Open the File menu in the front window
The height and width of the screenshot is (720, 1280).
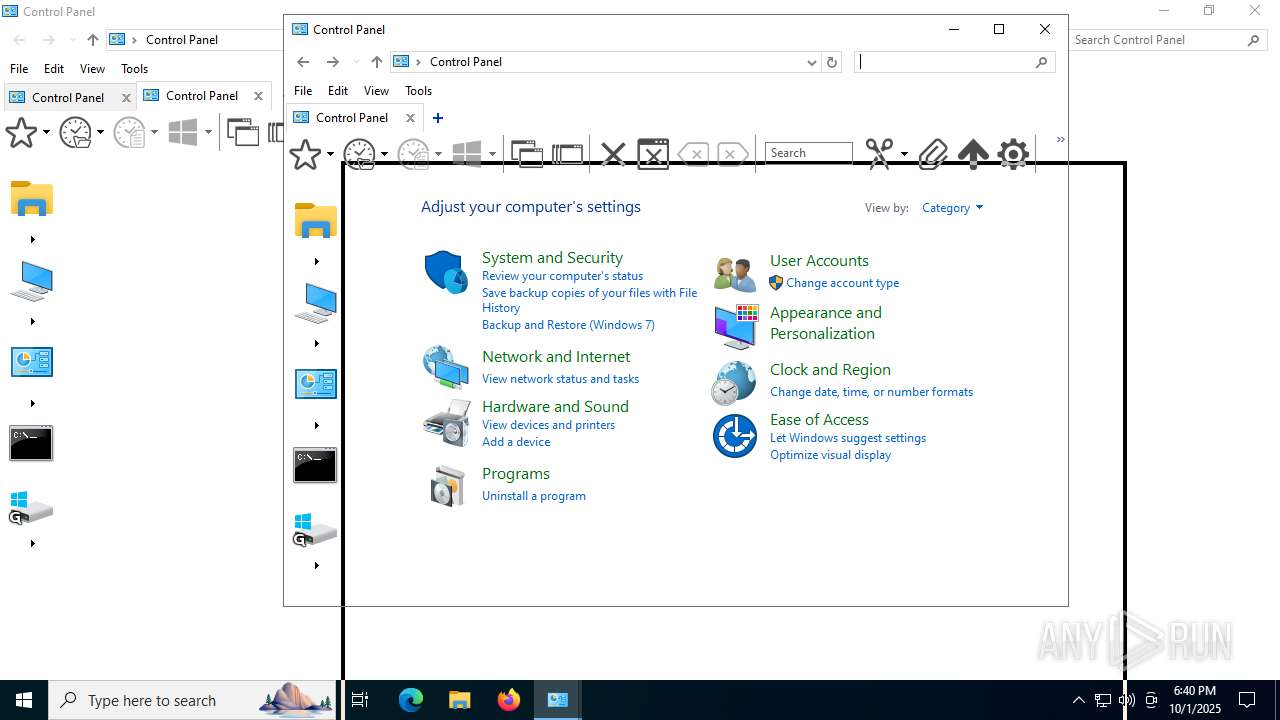pyautogui.click(x=303, y=91)
